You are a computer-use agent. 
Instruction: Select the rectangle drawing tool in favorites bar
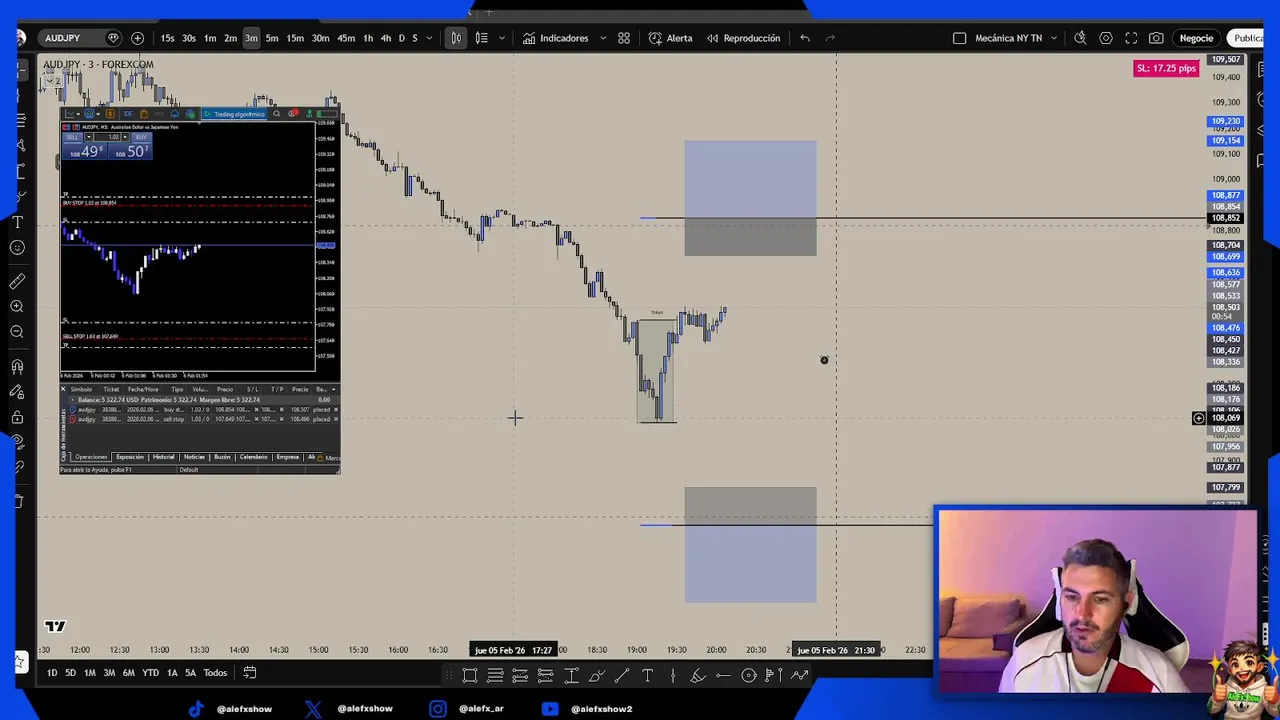(x=469, y=676)
